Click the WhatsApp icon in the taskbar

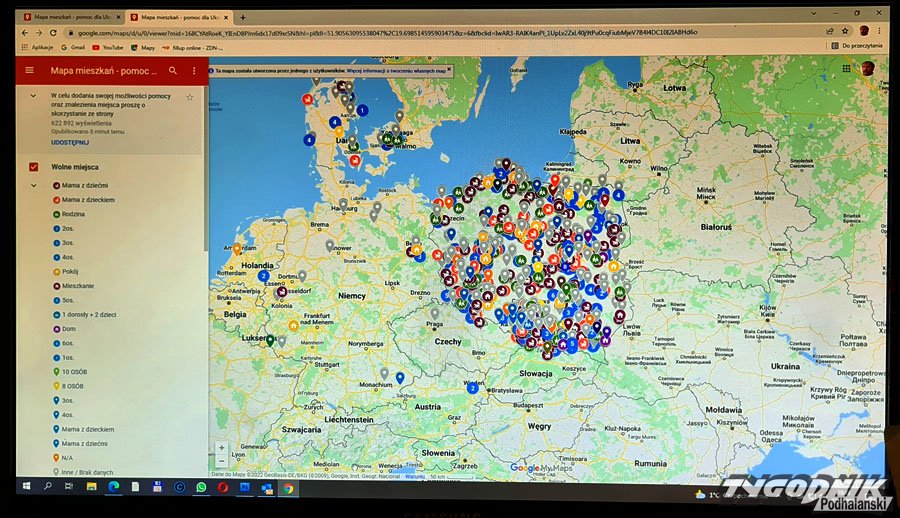click(x=201, y=487)
